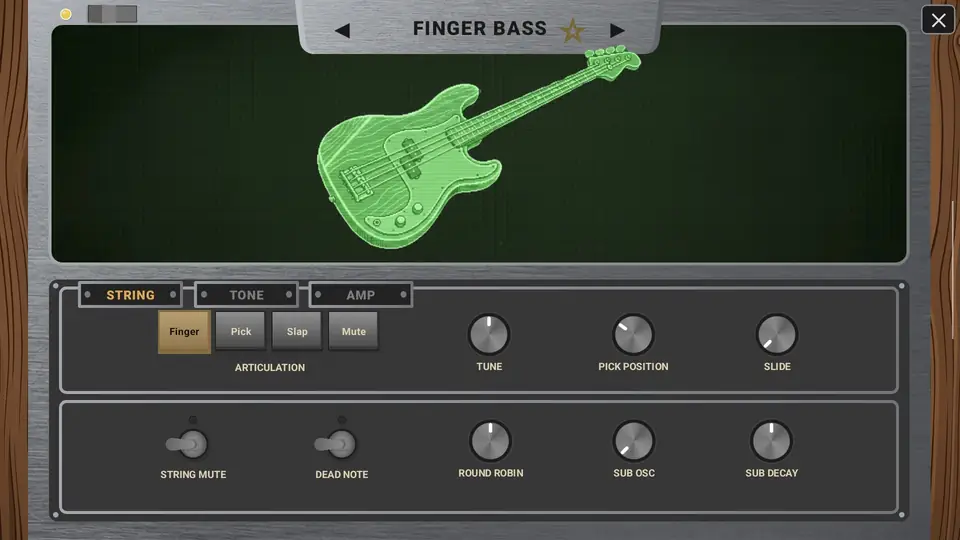Open the STRING tab
The height and width of the screenshot is (540, 960).
[130, 295]
